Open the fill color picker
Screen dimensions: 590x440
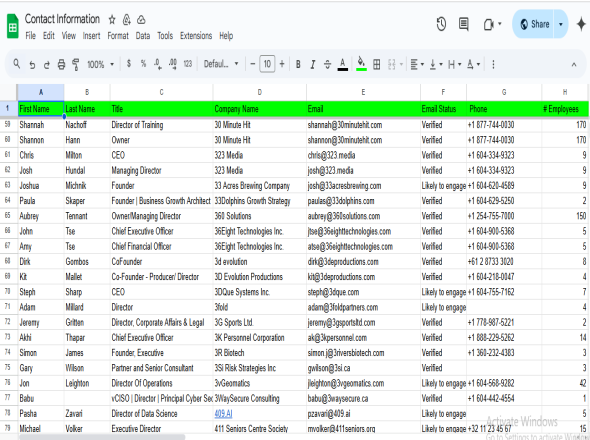(361, 64)
